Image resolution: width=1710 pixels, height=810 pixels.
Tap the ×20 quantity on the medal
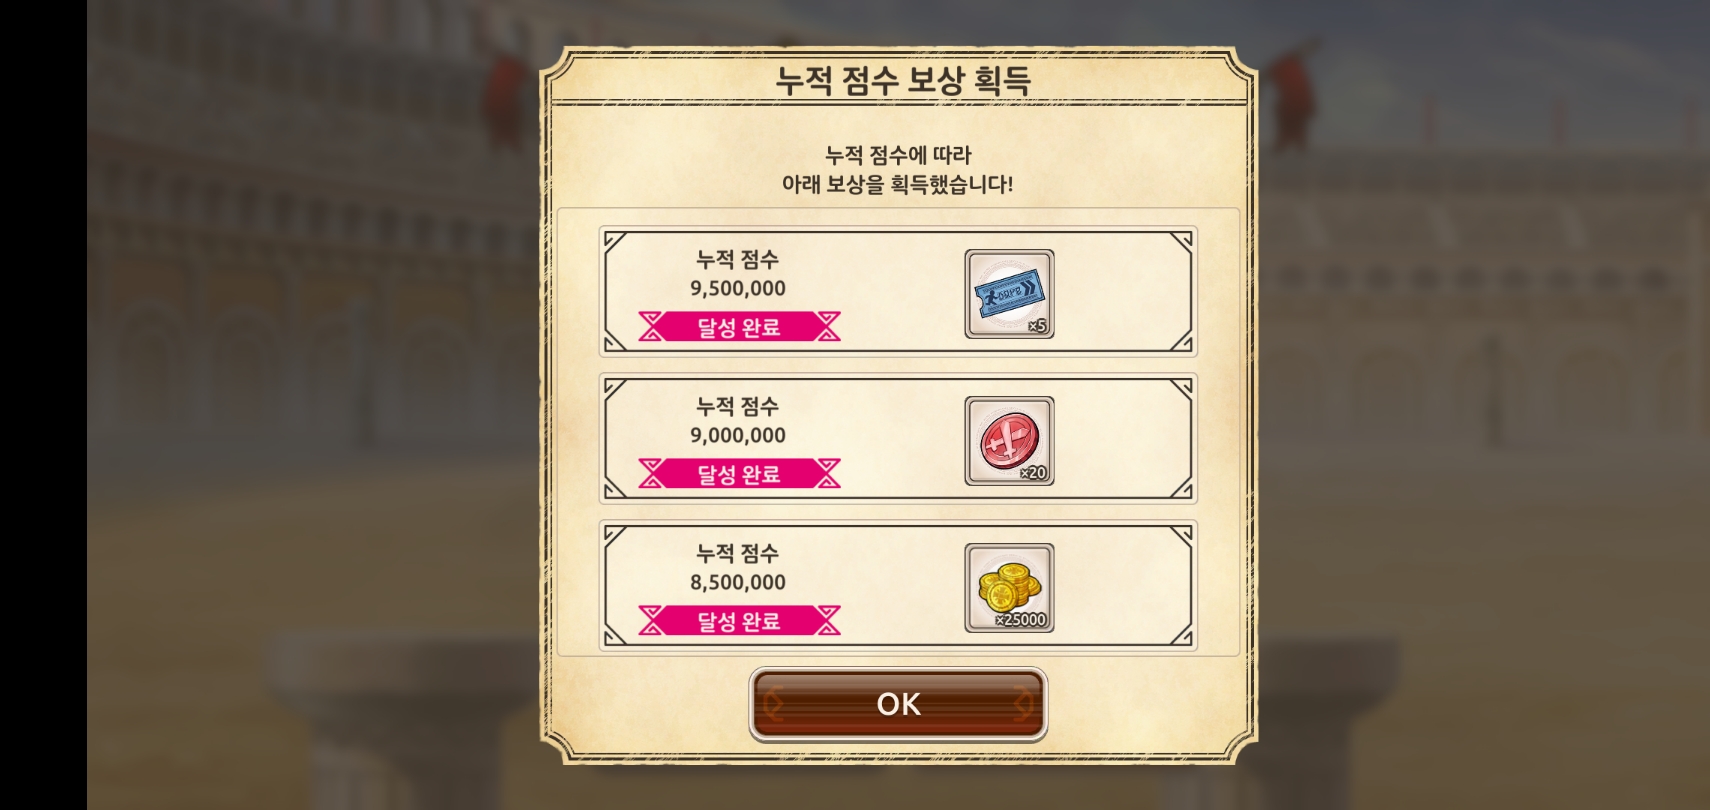click(x=1033, y=473)
